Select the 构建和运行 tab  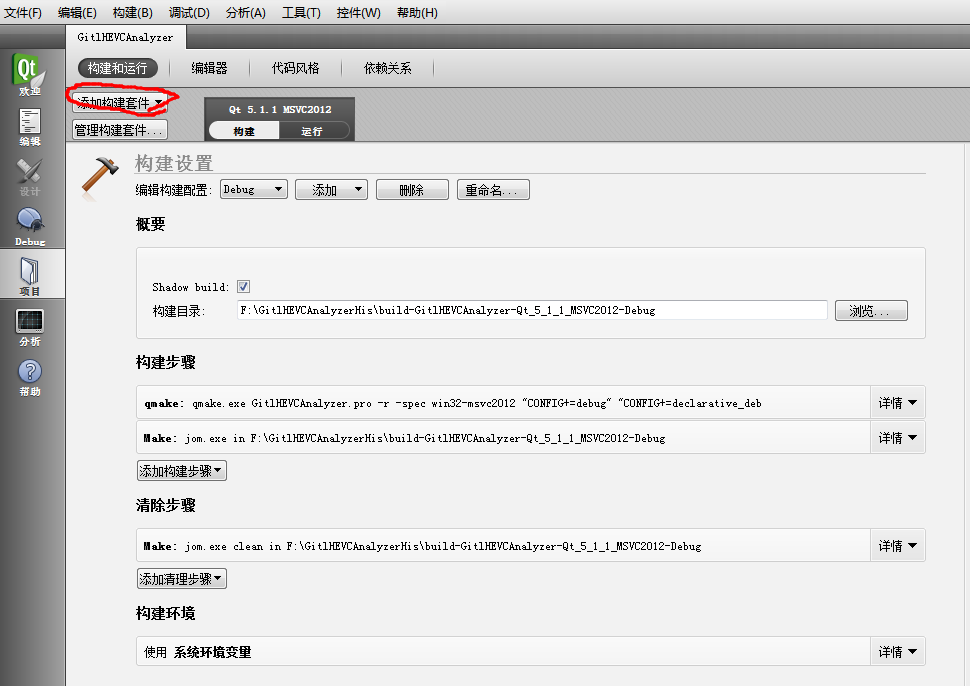click(x=118, y=68)
